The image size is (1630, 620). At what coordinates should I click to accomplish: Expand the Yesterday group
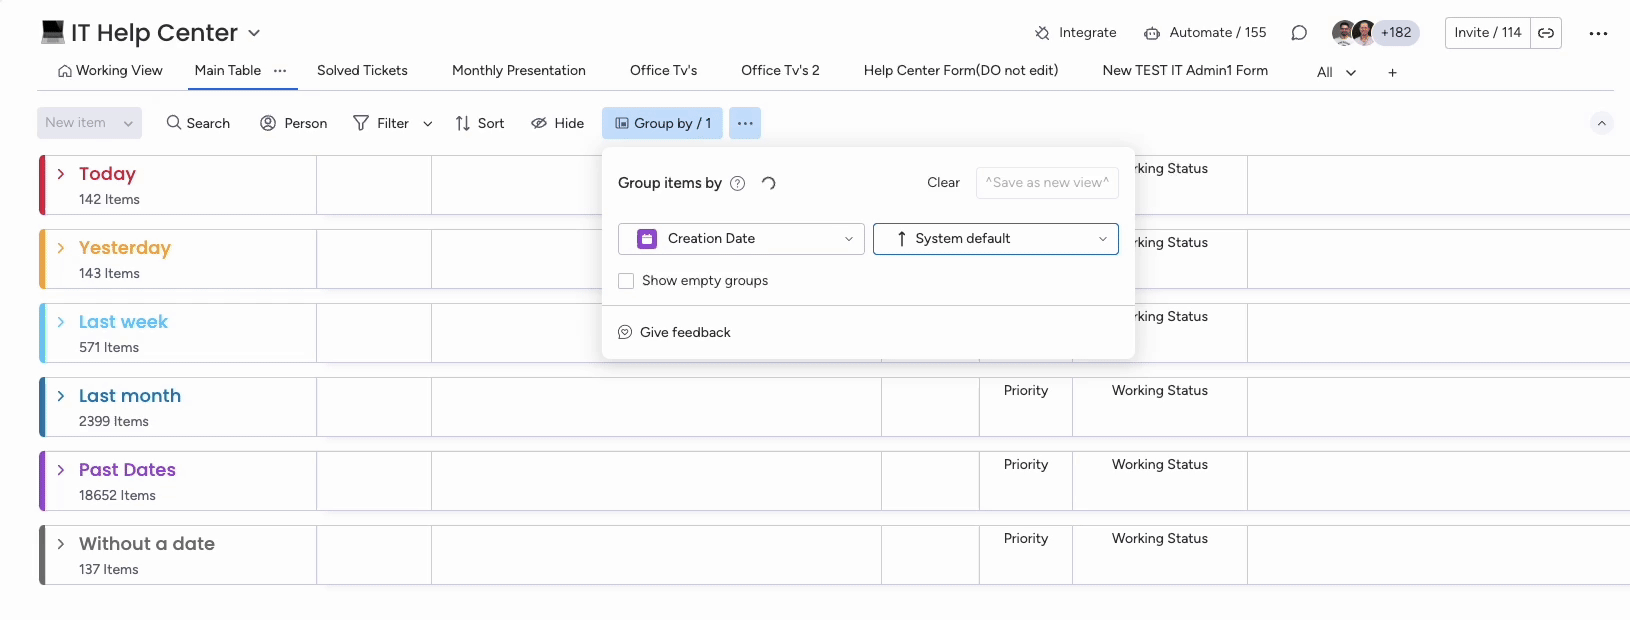[x=61, y=248]
